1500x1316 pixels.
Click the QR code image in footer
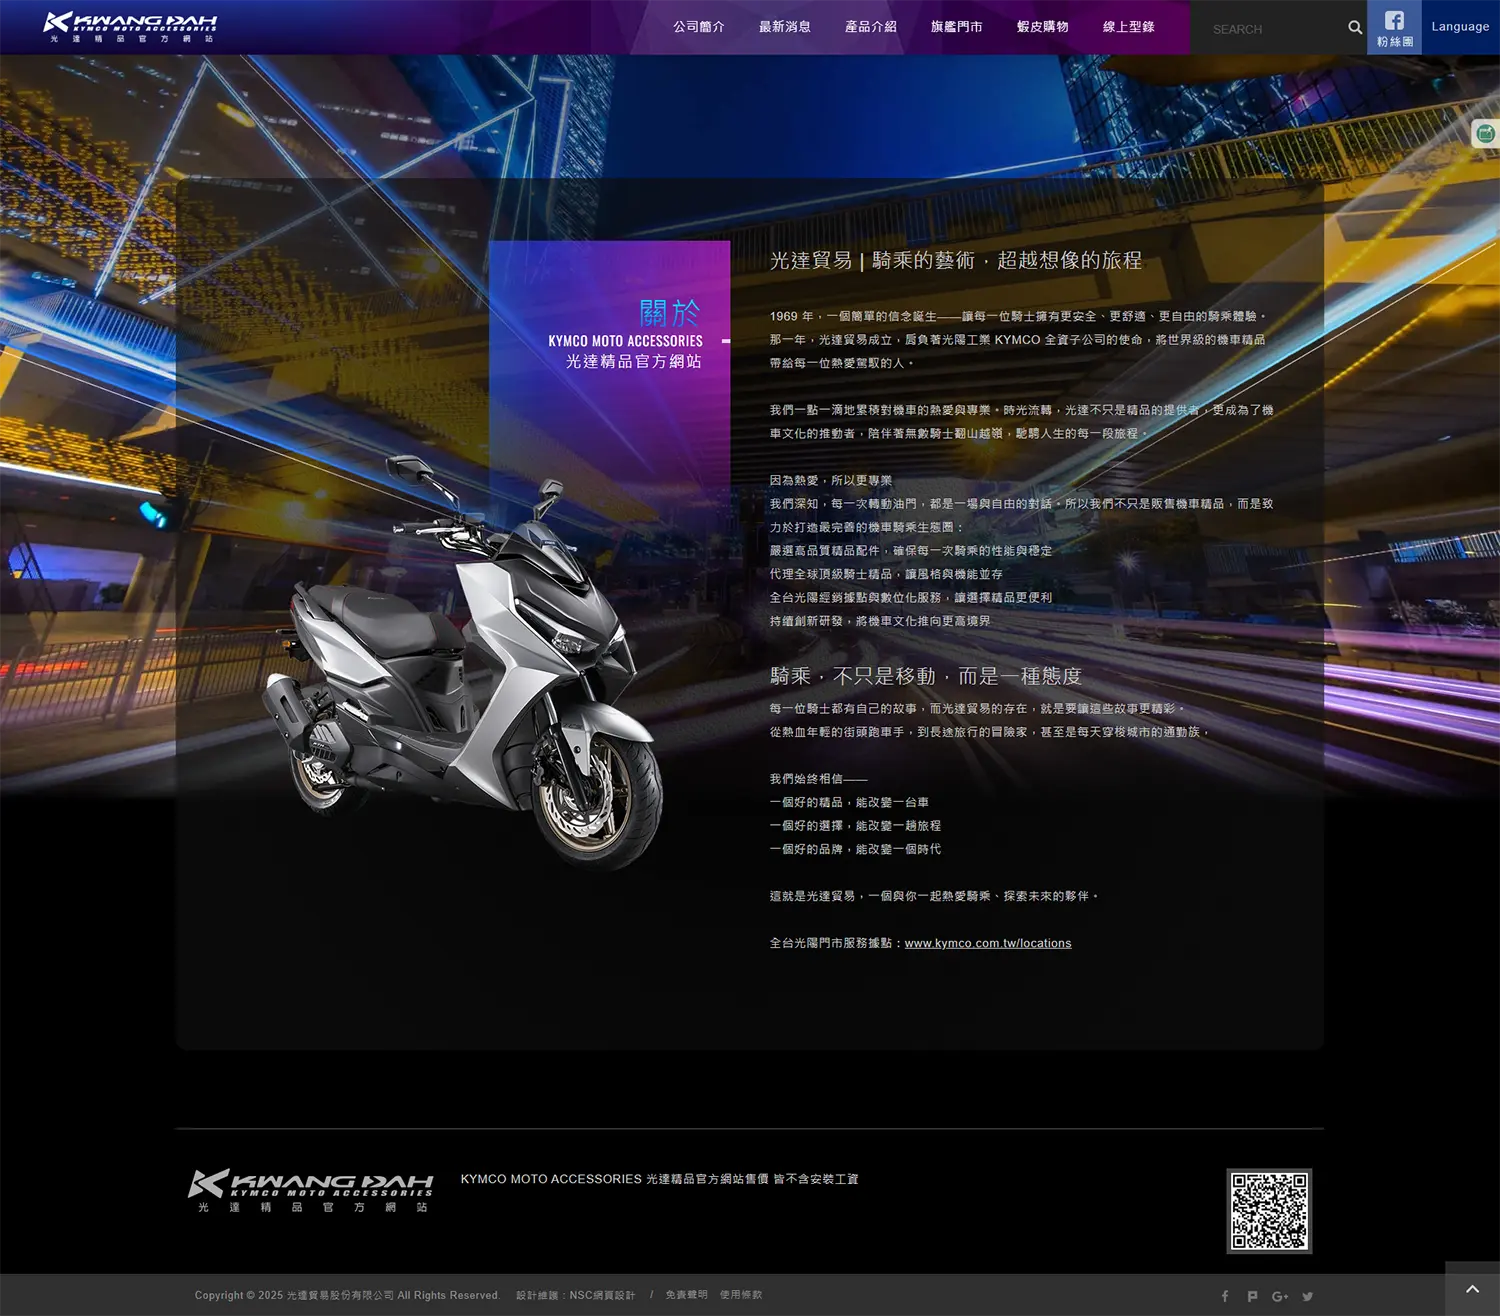coord(1269,1211)
